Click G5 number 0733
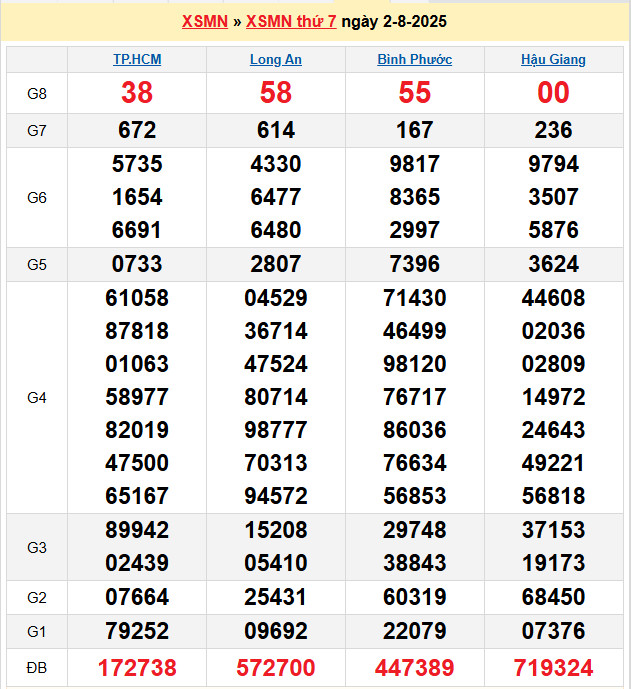Viewport: 631px width, 689px height. point(137,264)
